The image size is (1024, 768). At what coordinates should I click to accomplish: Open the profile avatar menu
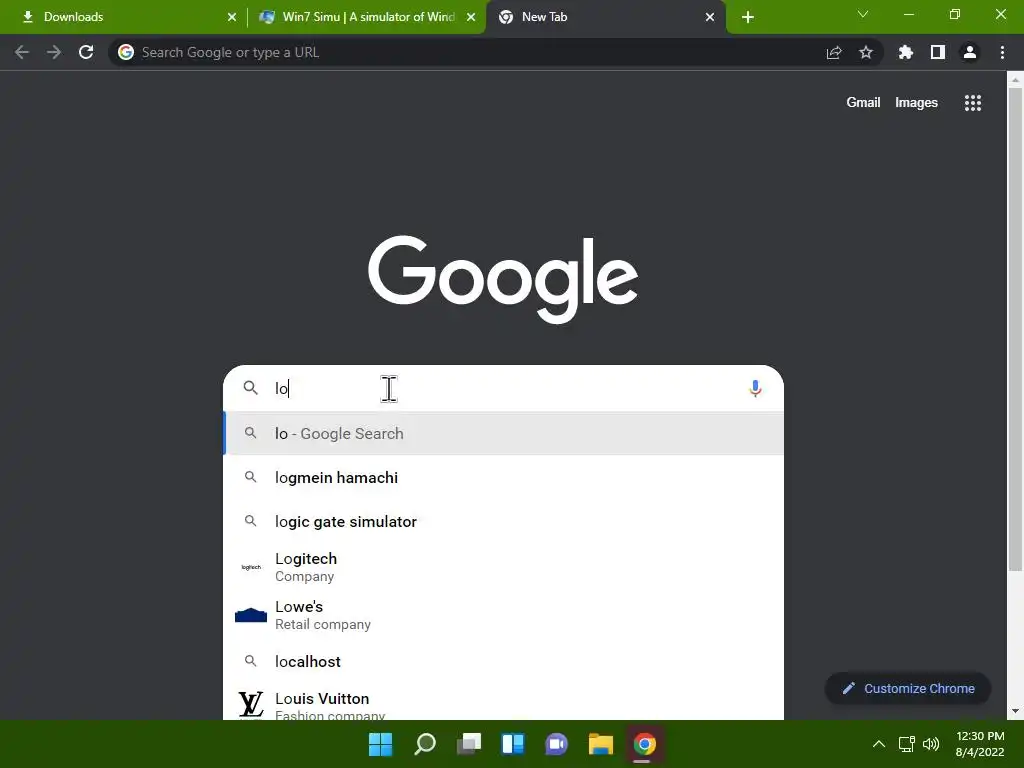(970, 52)
